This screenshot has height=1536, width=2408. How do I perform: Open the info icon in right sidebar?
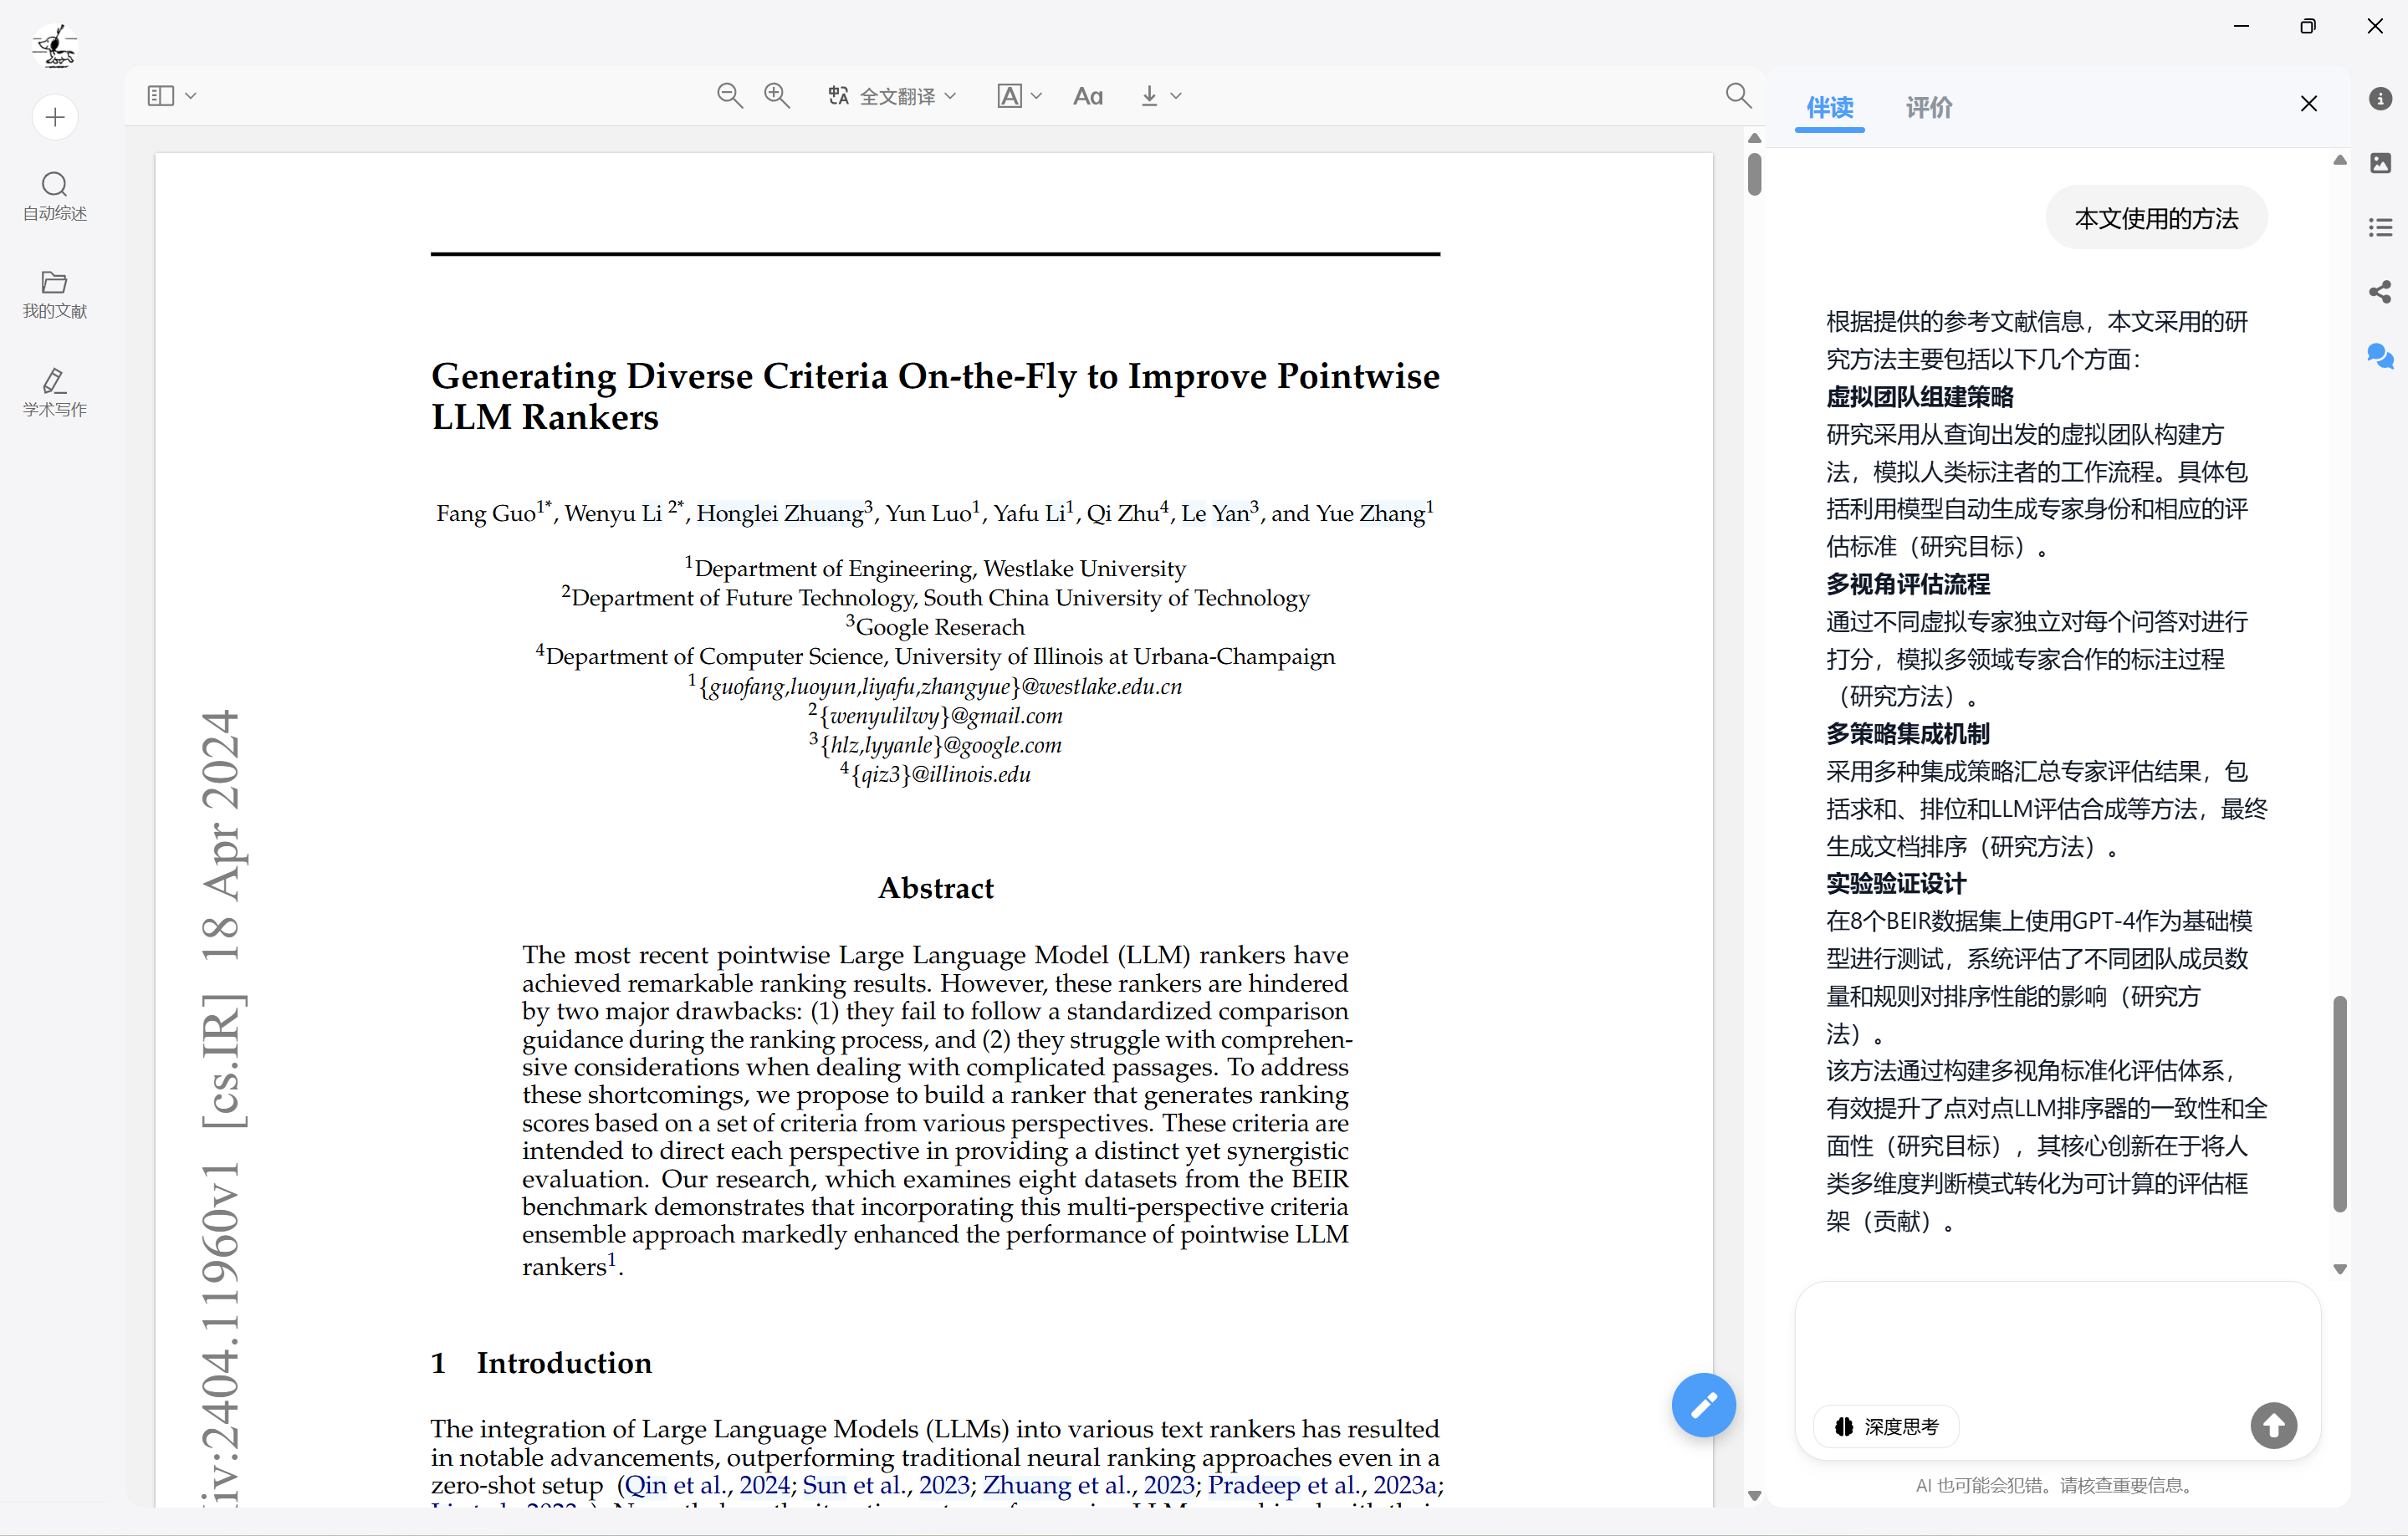2380,98
